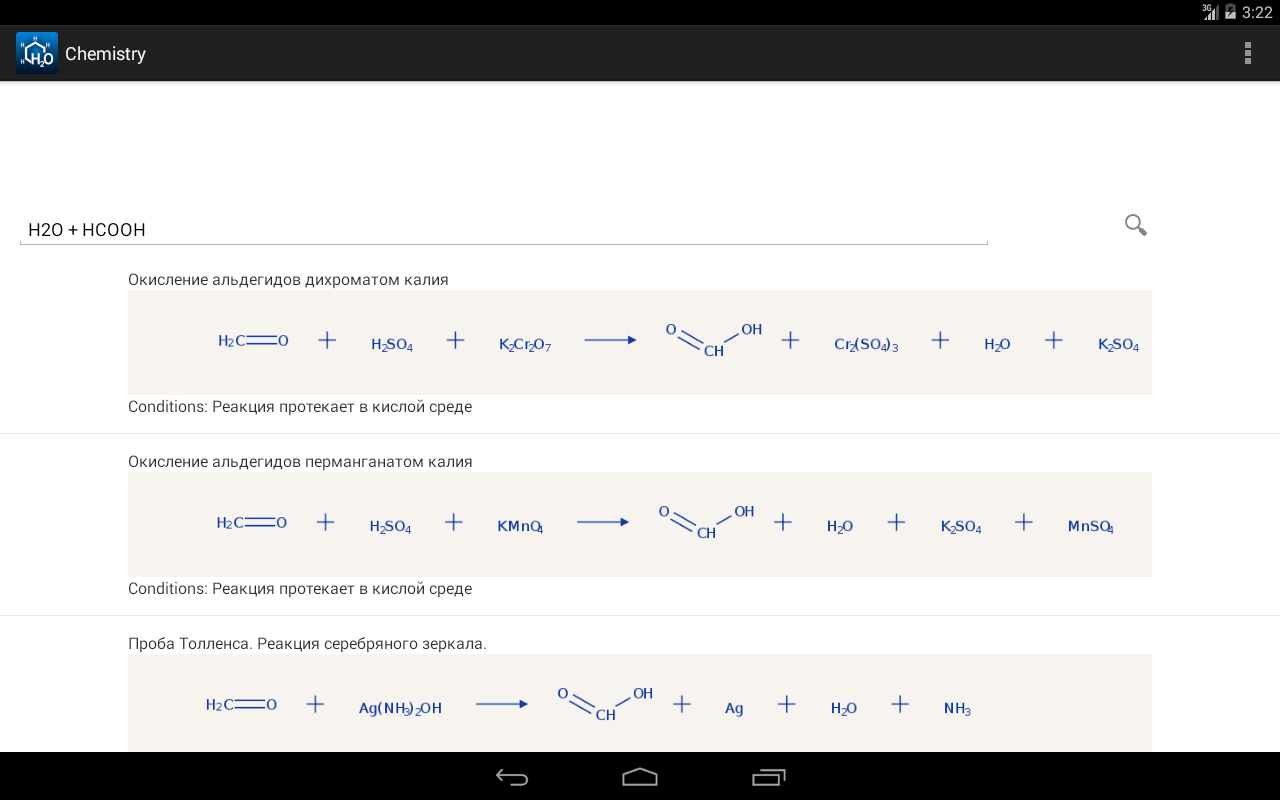The height and width of the screenshot is (800, 1280).
Task: Tap Cr2(SO4)3 product in first reaction
Action: (x=866, y=345)
